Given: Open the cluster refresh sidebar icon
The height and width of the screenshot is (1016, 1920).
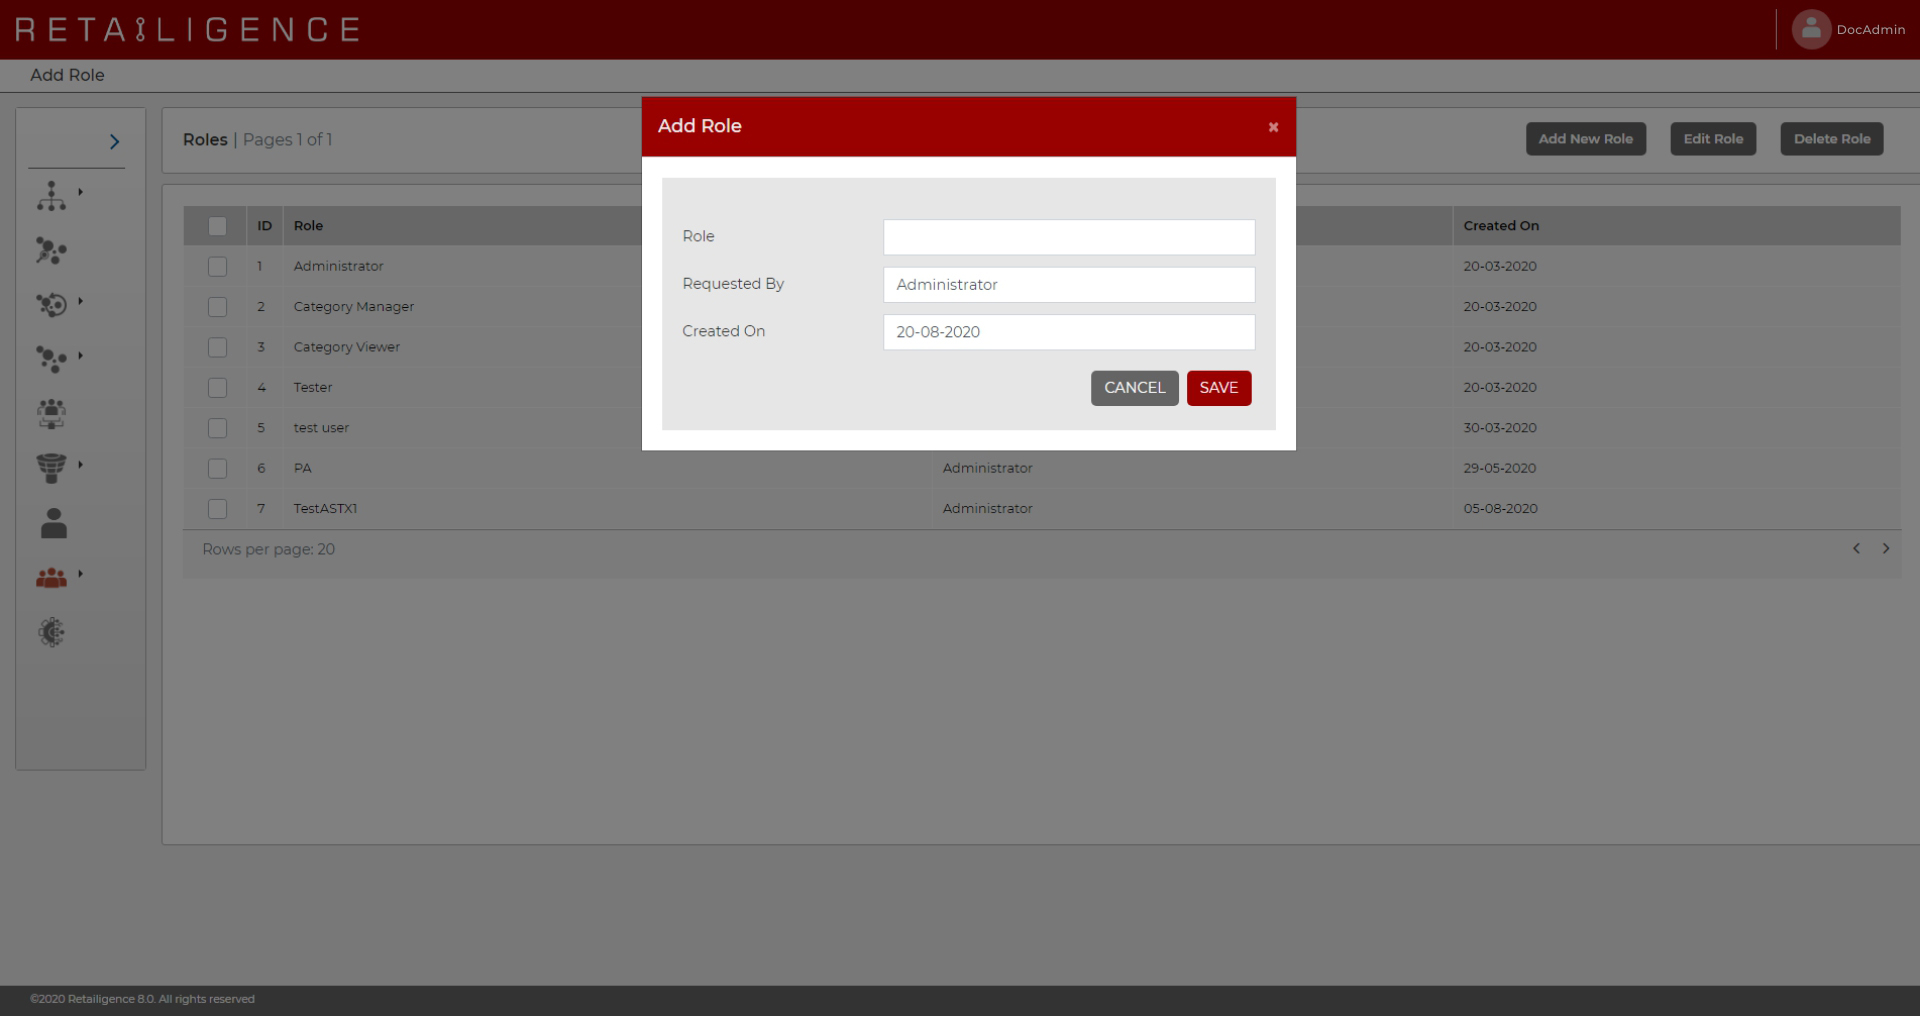Looking at the screenshot, I should click(x=51, y=304).
